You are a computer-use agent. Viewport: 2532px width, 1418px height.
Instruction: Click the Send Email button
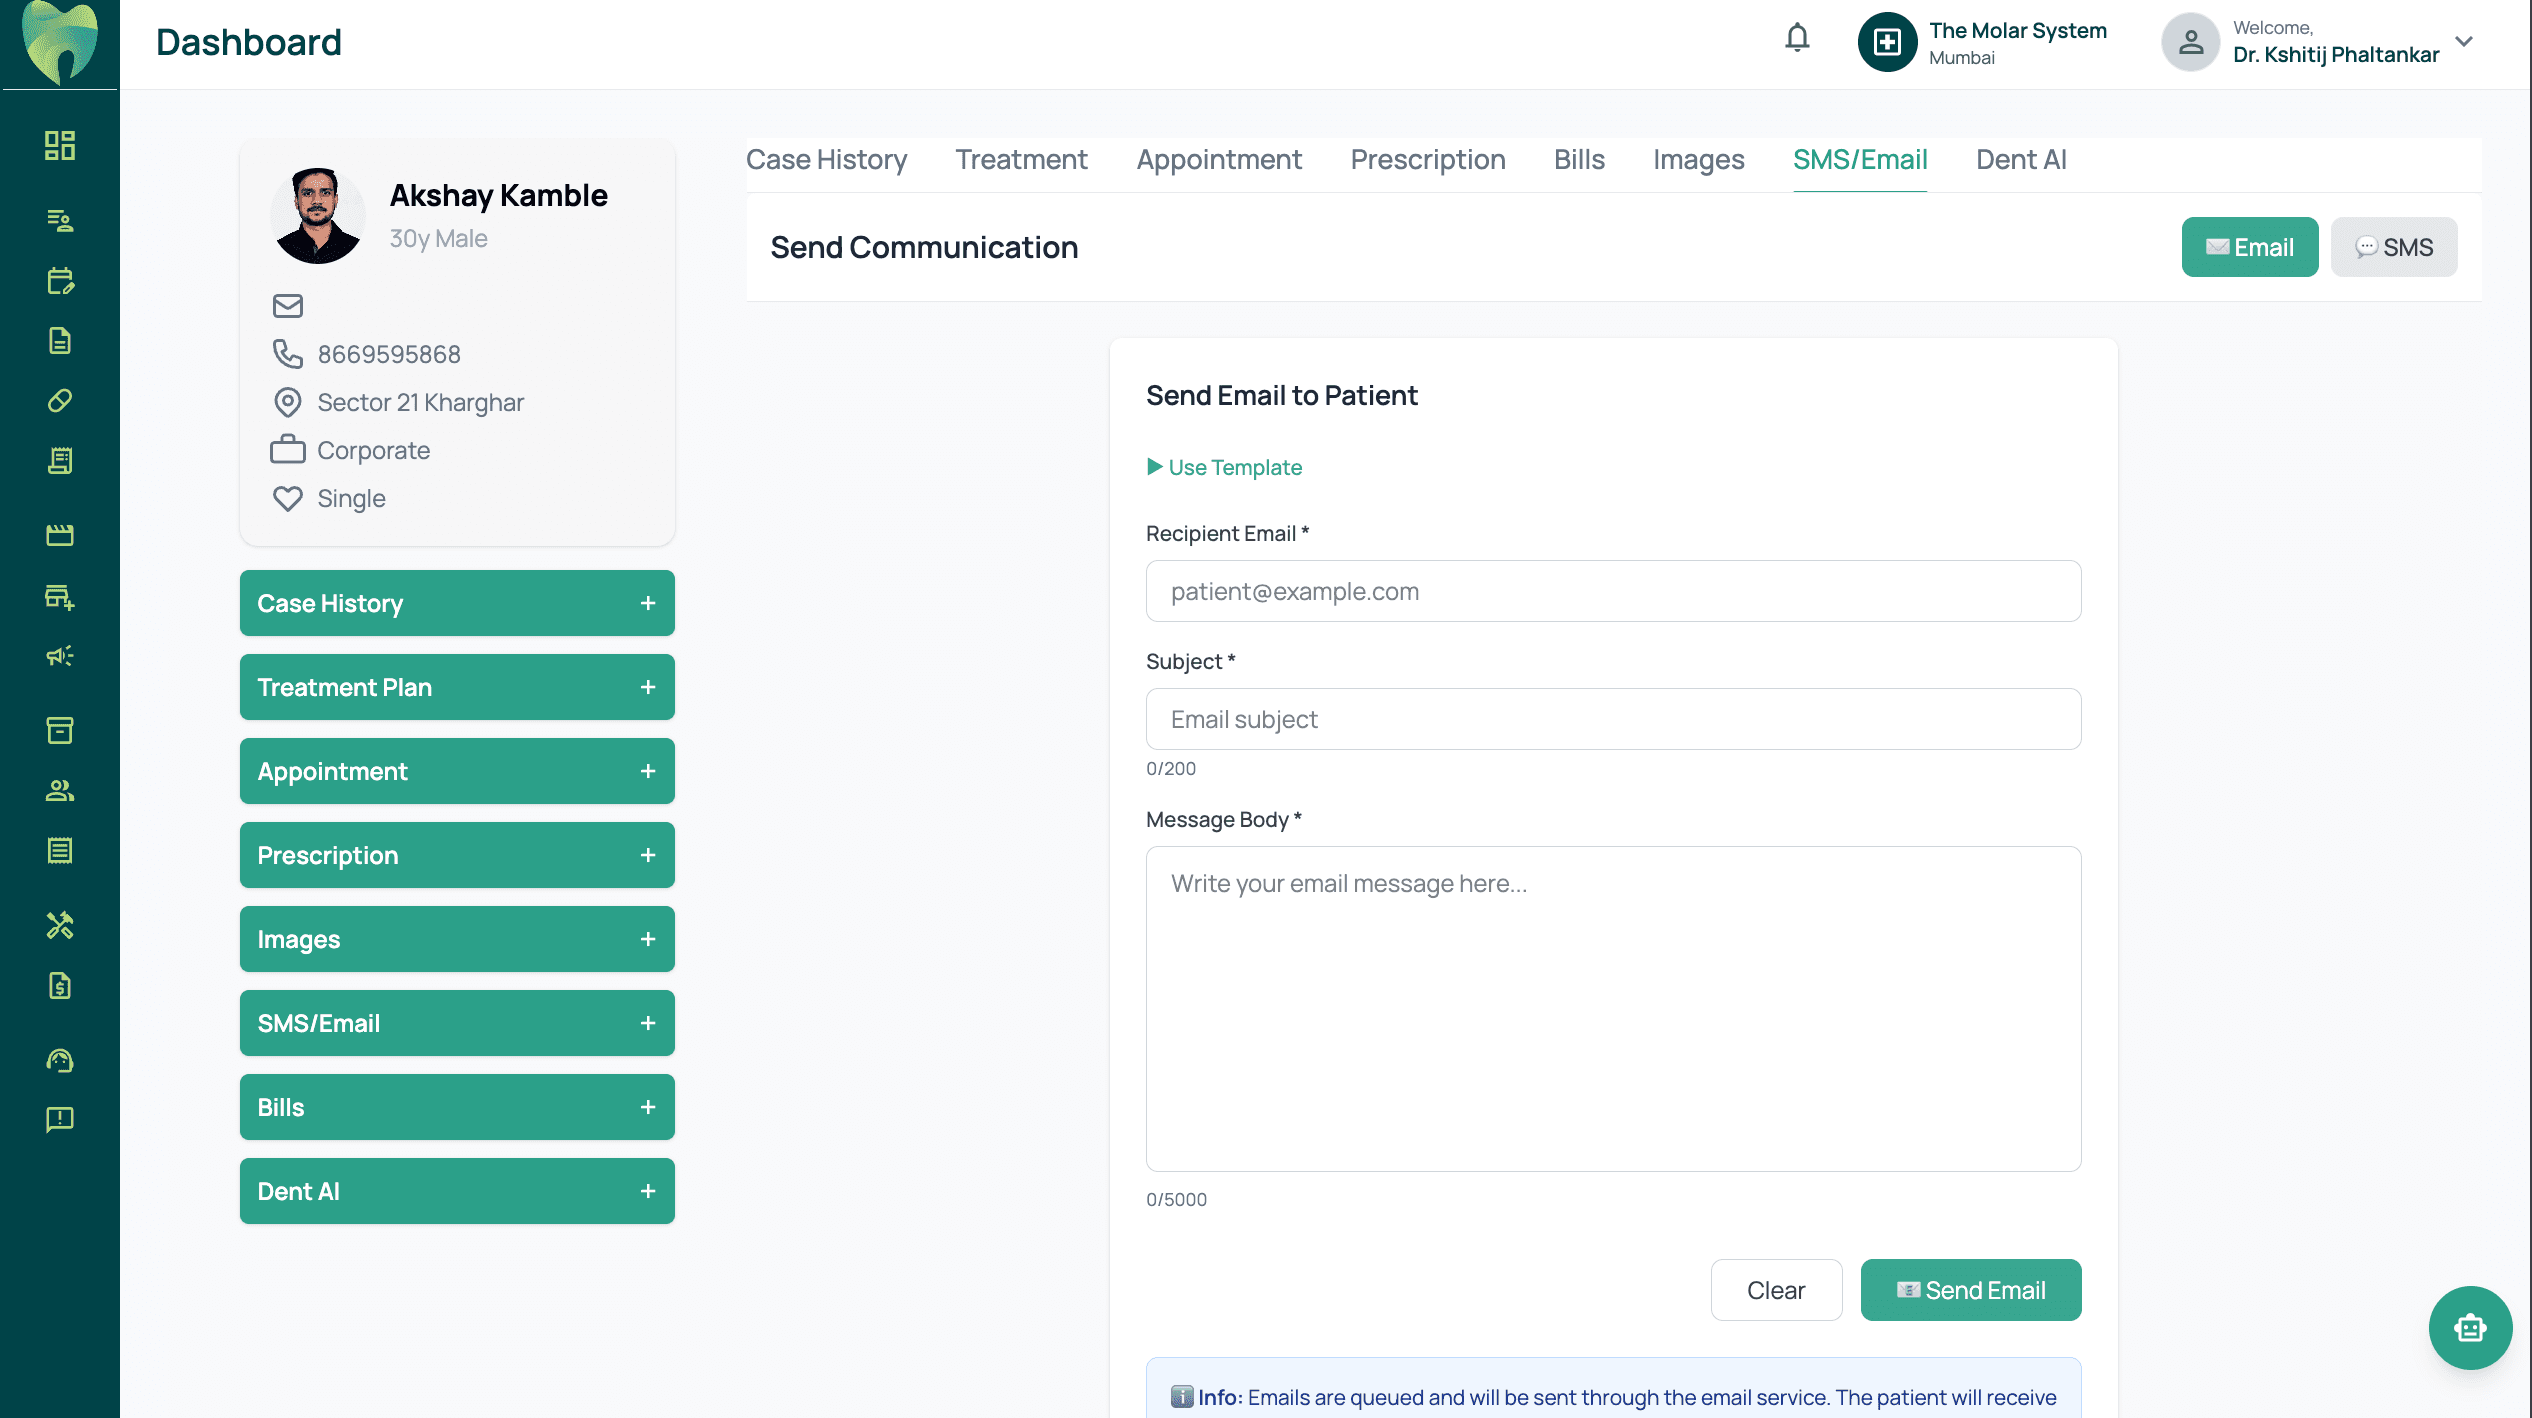click(1970, 1290)
